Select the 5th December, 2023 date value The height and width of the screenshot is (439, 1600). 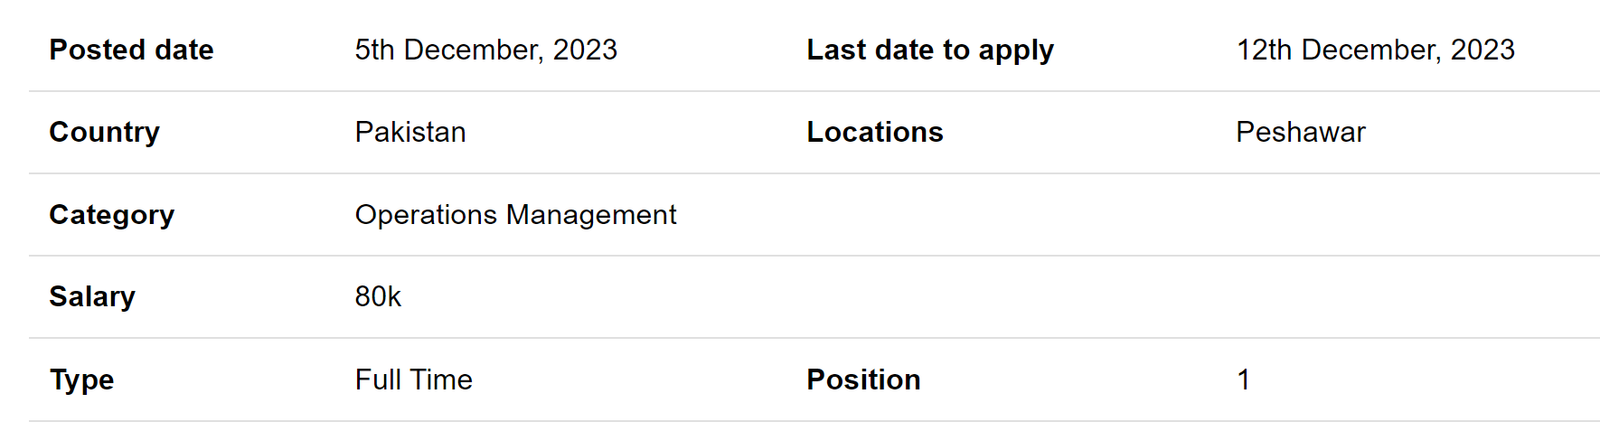[x=486, y=50]
